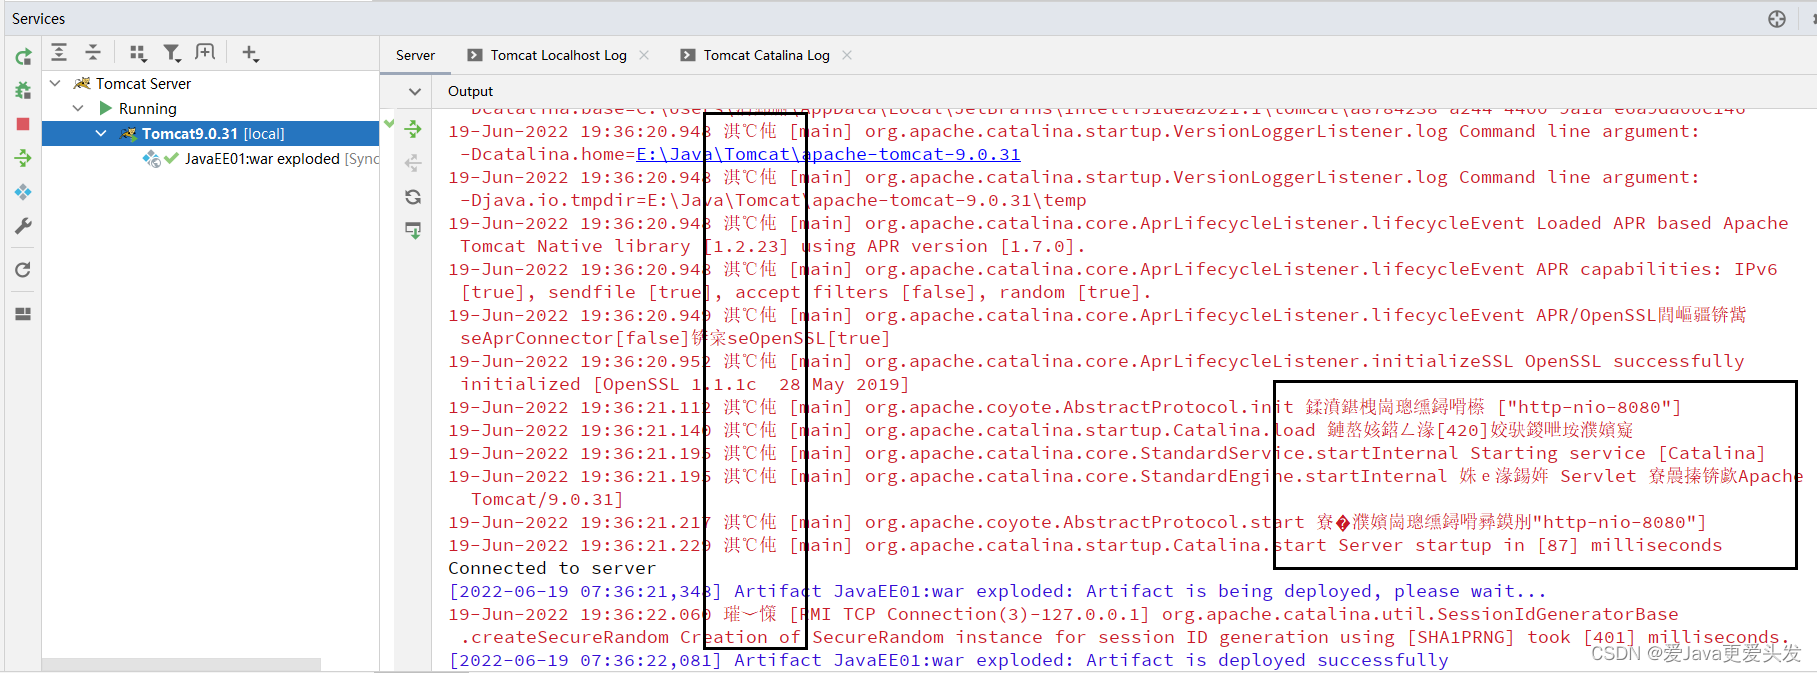1817x673 pixels.
Task: Close the Tomcat Localhost Log tab
Action: pyautogui.click(x=644, y=55)
